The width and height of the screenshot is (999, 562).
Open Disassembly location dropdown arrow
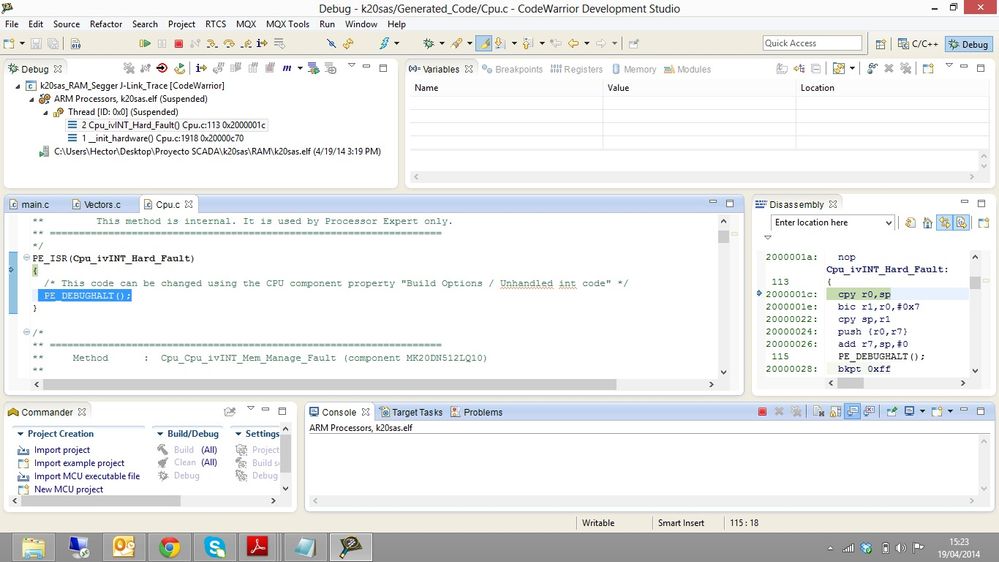point(888,222)
